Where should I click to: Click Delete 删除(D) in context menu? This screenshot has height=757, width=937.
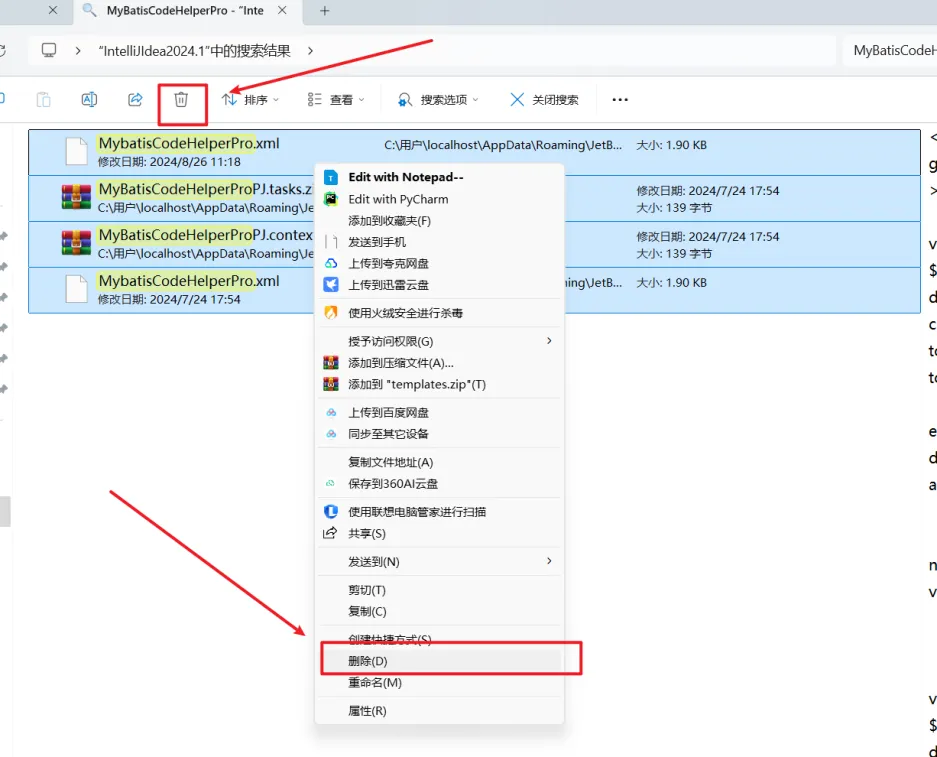click(439, 661)
